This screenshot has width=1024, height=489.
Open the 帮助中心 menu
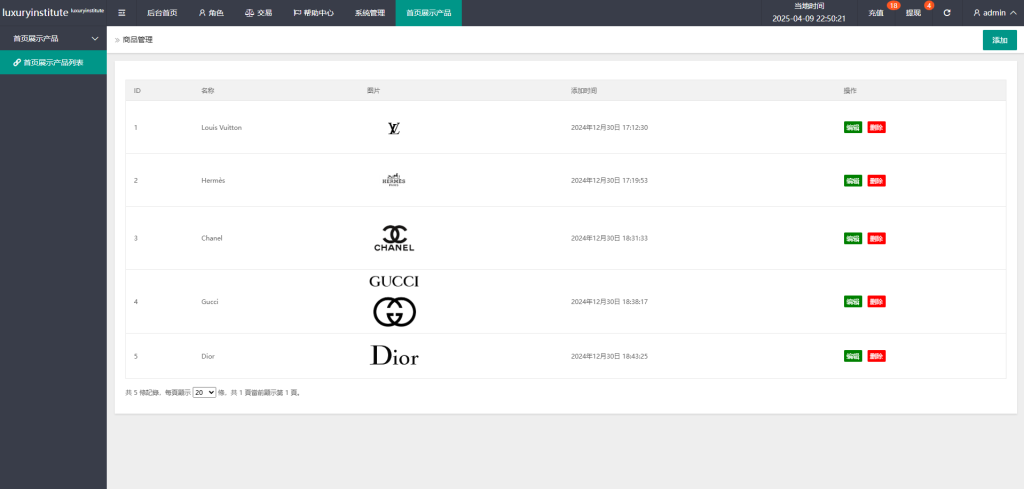point(313,12)
